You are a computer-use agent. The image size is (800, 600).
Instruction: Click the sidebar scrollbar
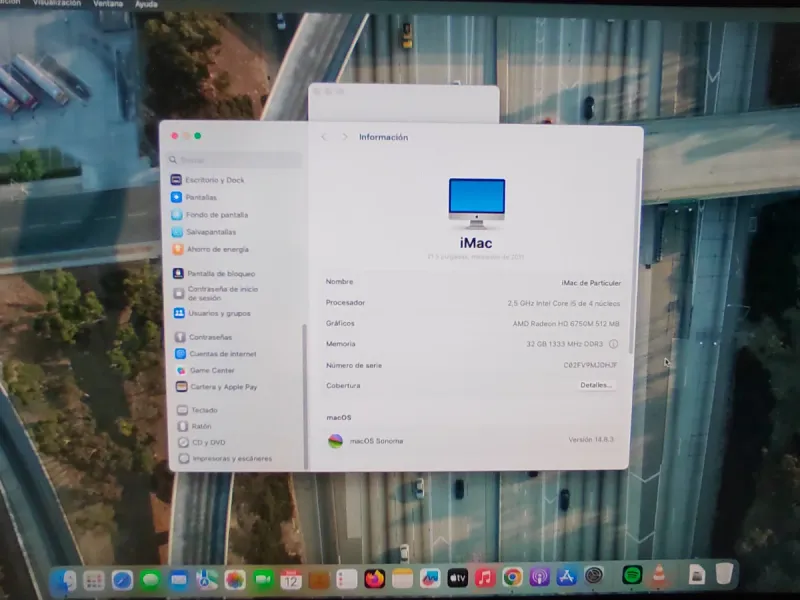pyautogui.click(x=305, y=396)
